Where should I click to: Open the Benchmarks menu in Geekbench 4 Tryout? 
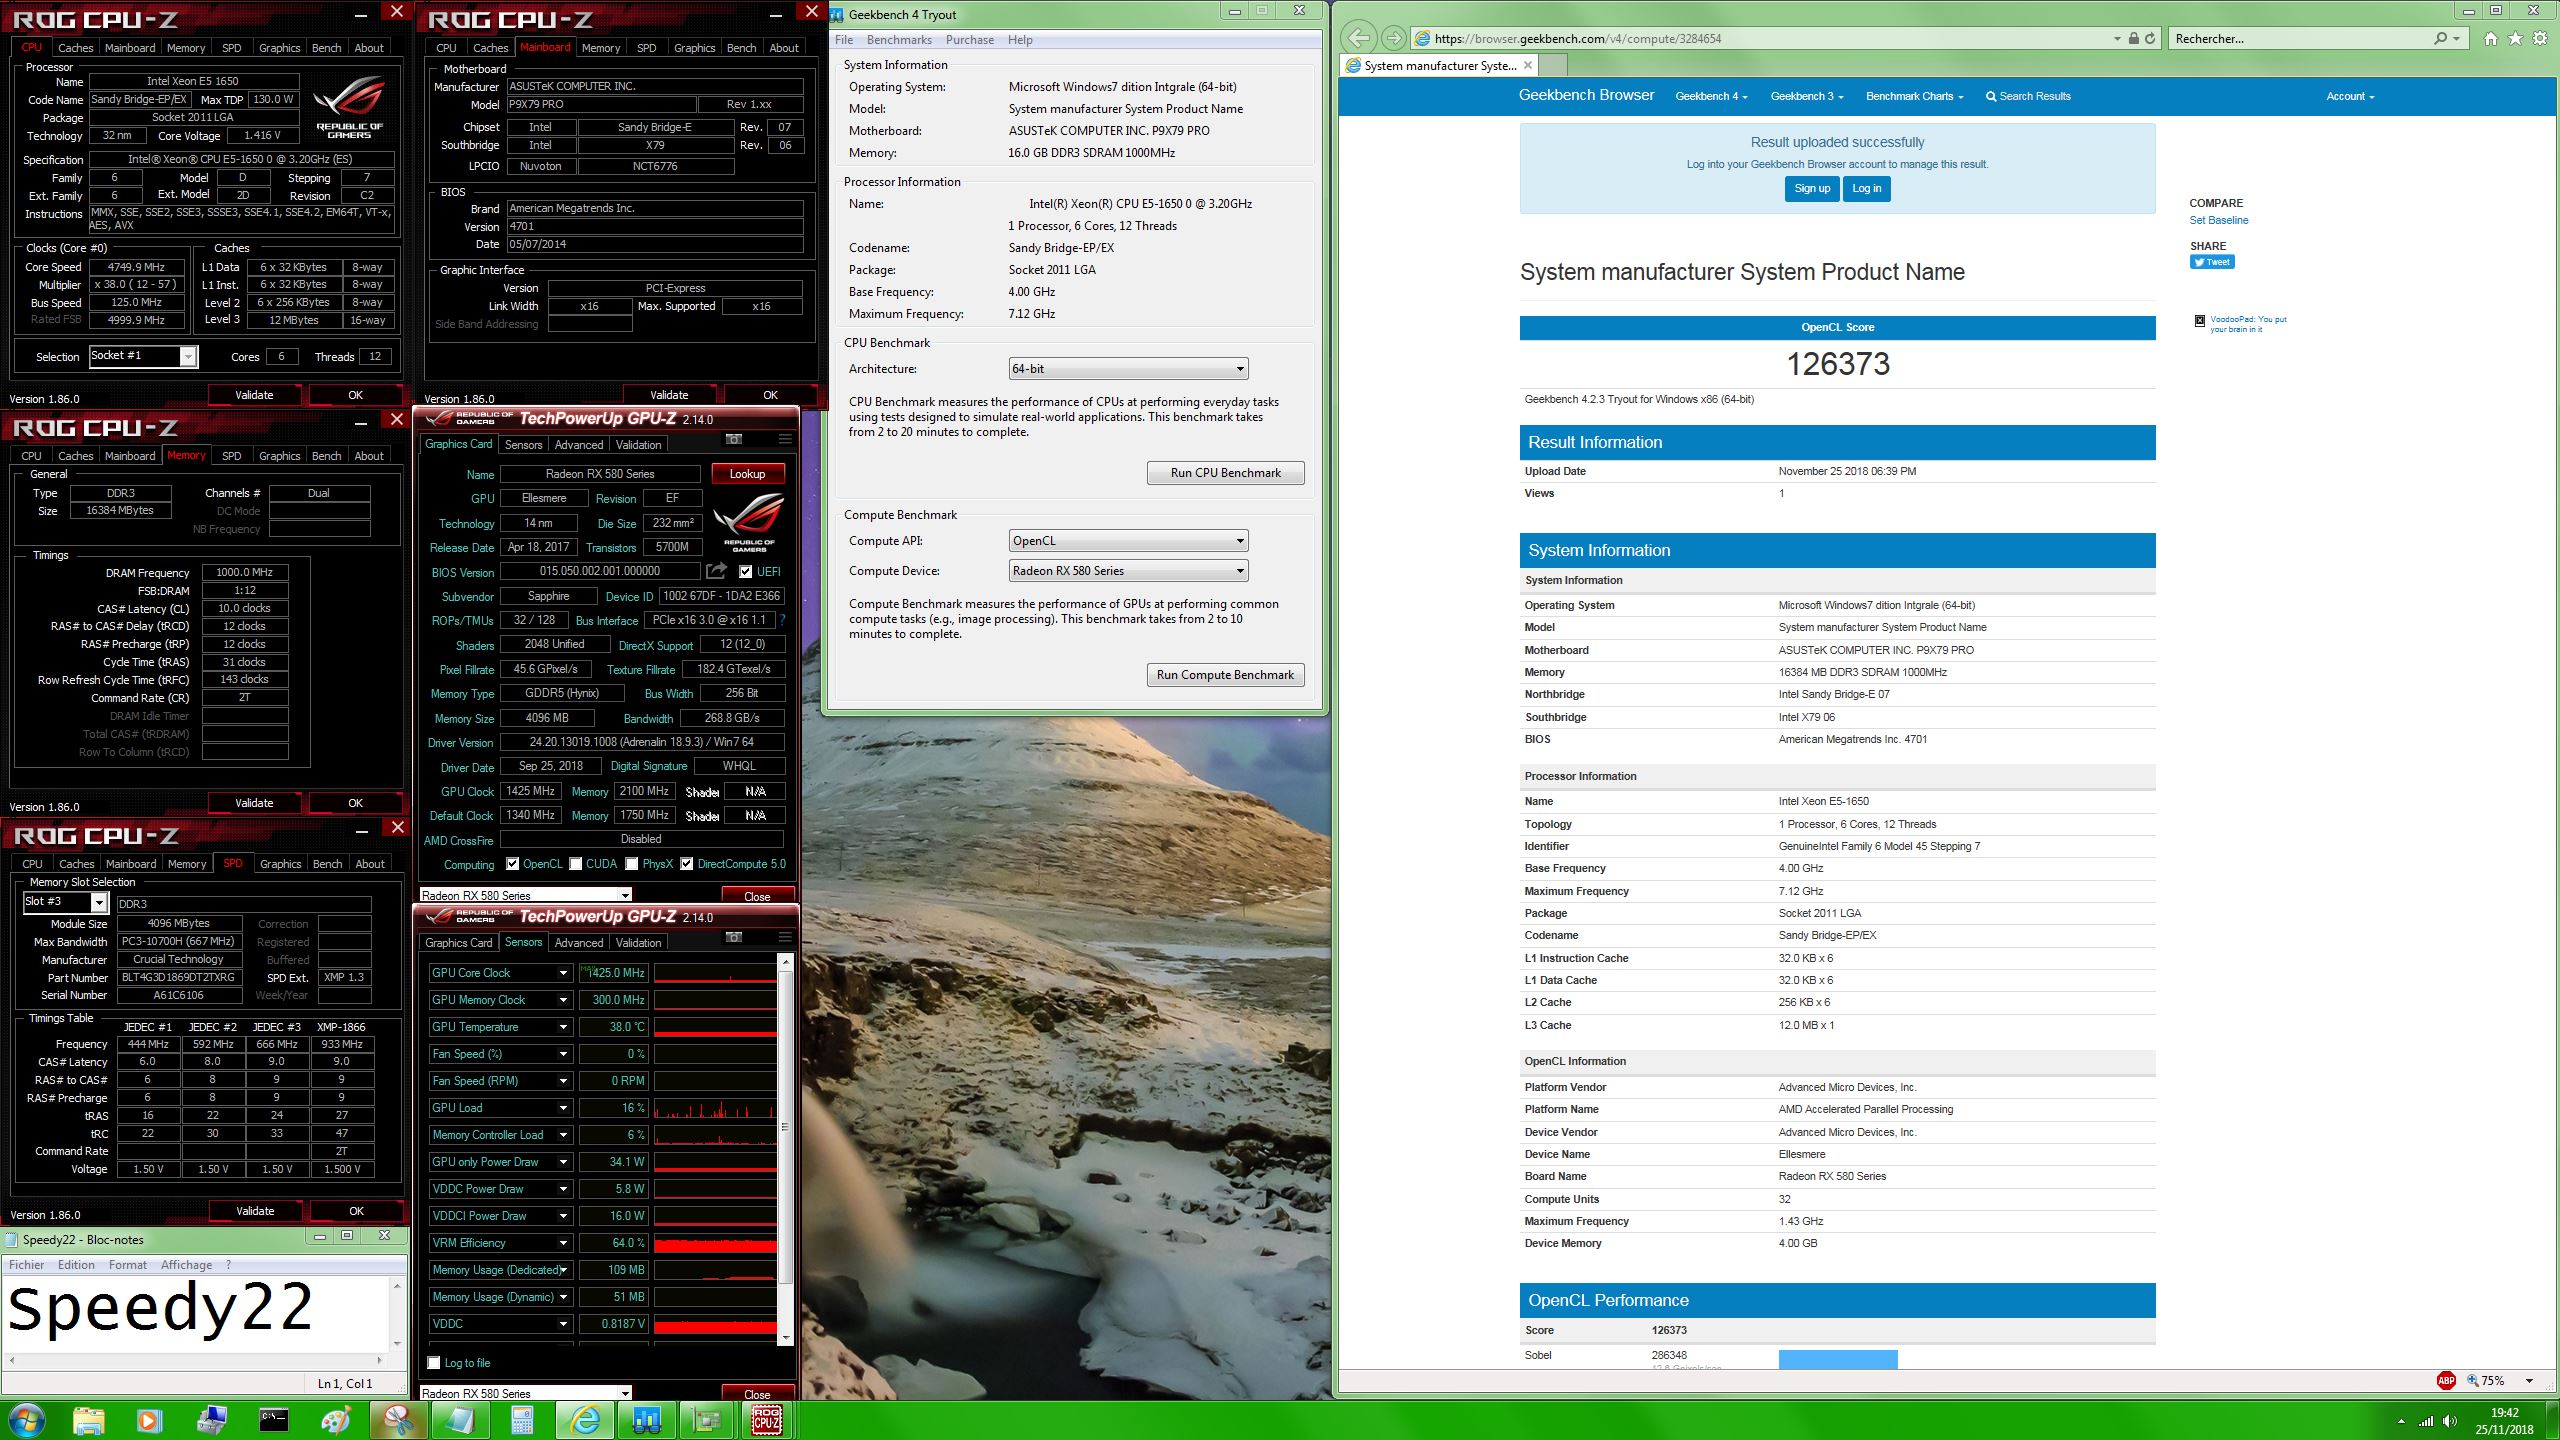[x=899, y=40]
